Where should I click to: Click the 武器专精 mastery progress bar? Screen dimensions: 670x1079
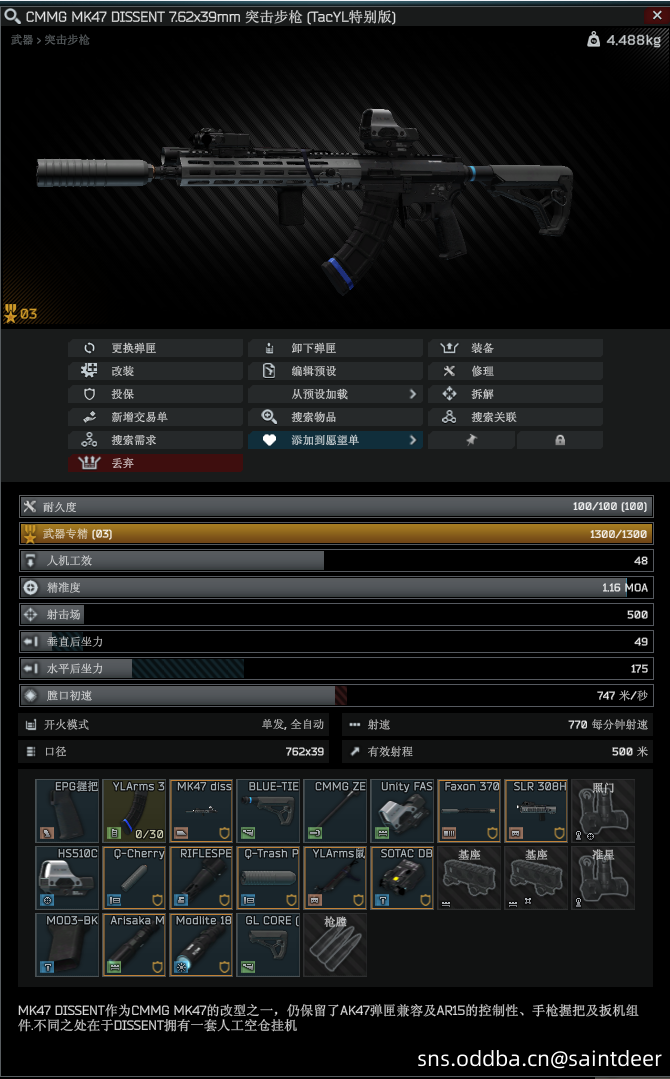coord(336,533)
